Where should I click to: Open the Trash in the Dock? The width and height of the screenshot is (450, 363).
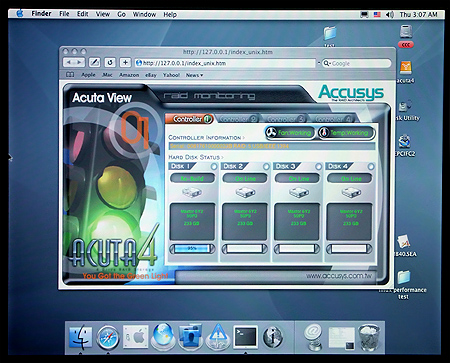point(369,337)
